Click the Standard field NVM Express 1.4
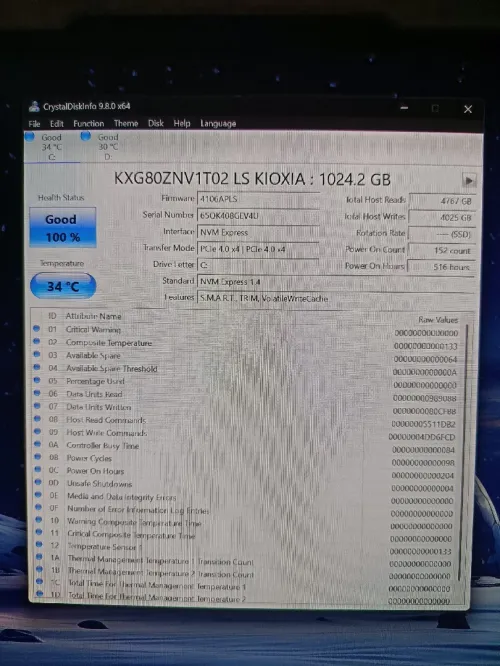This screenshot has height=666, width=500. [x=335, y=282]
